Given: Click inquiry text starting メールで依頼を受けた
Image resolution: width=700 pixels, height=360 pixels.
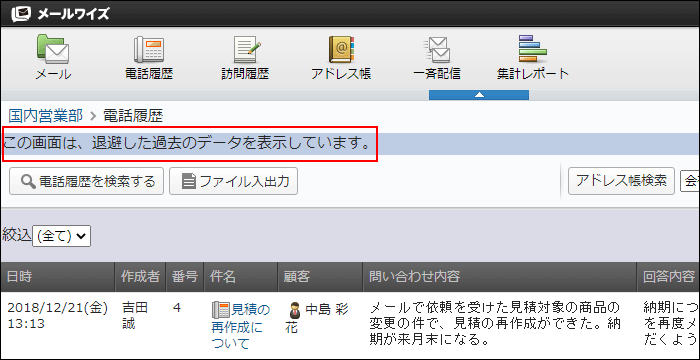Looking at the screenshot, I should 495,324.
